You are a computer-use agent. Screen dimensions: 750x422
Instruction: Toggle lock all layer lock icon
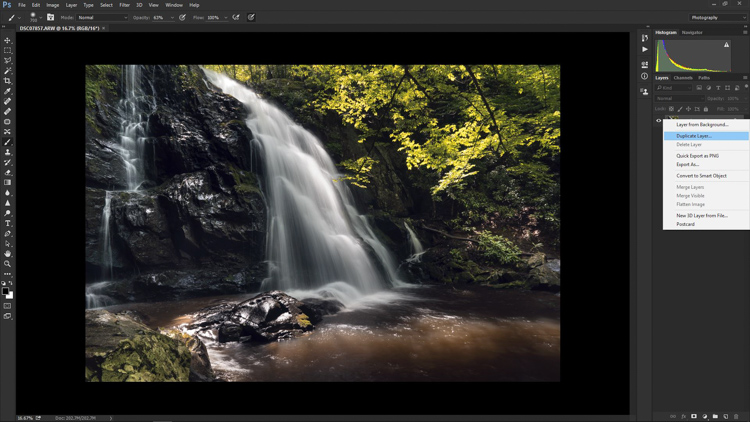click(706, 109)
